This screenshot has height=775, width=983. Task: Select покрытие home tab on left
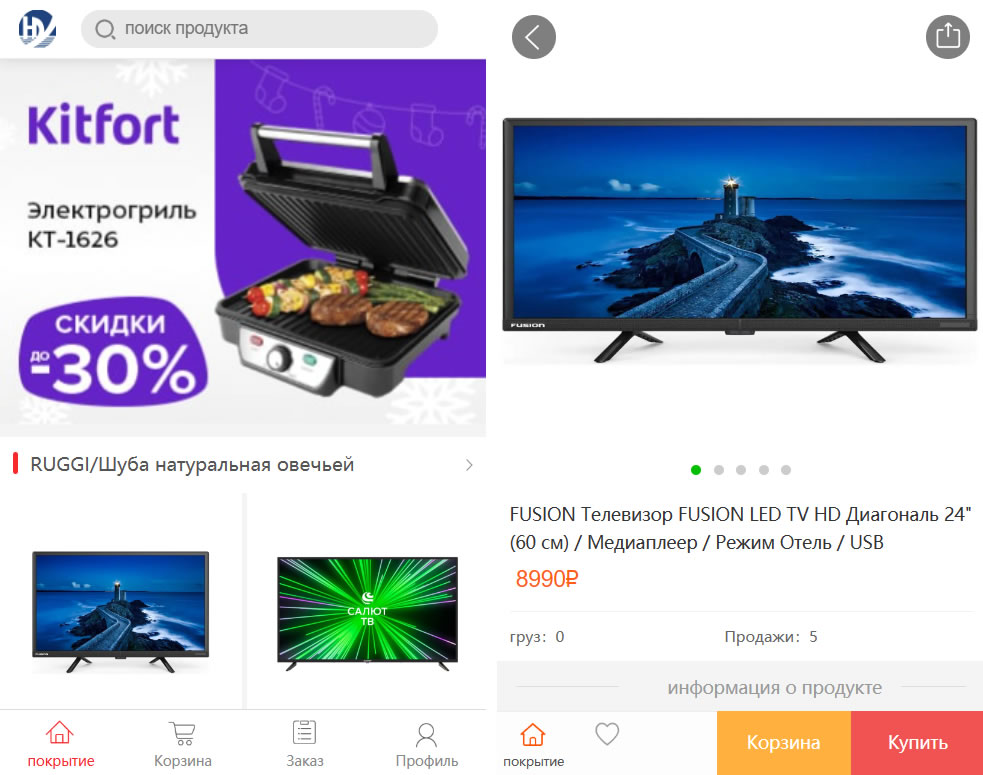pos(60,744)
